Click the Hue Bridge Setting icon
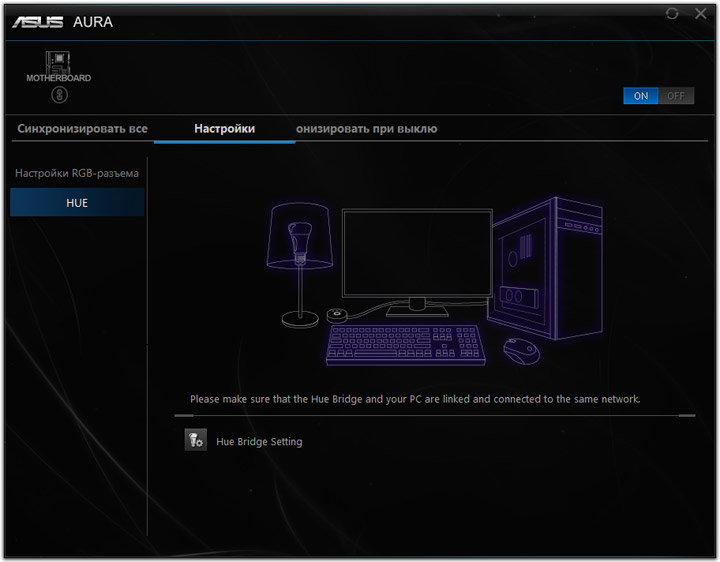The width and height of the screenshot is (720, 562). click(x=196, y=440)
